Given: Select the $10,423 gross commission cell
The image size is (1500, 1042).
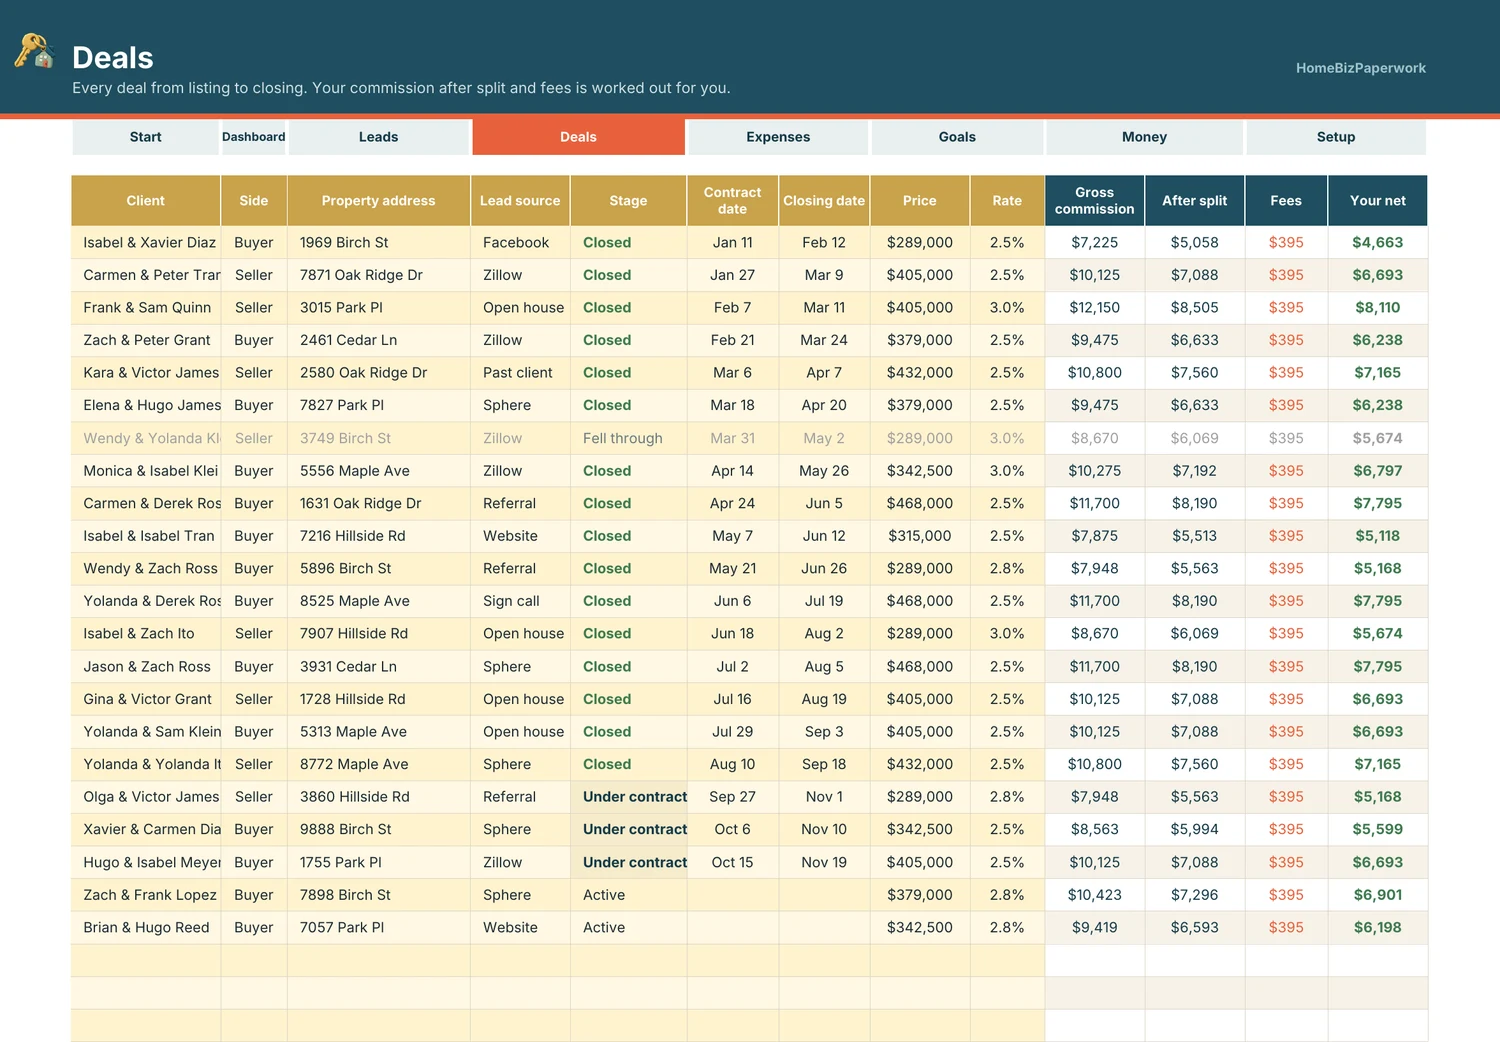Looking at the screenshot, I should click(1095, 895).
